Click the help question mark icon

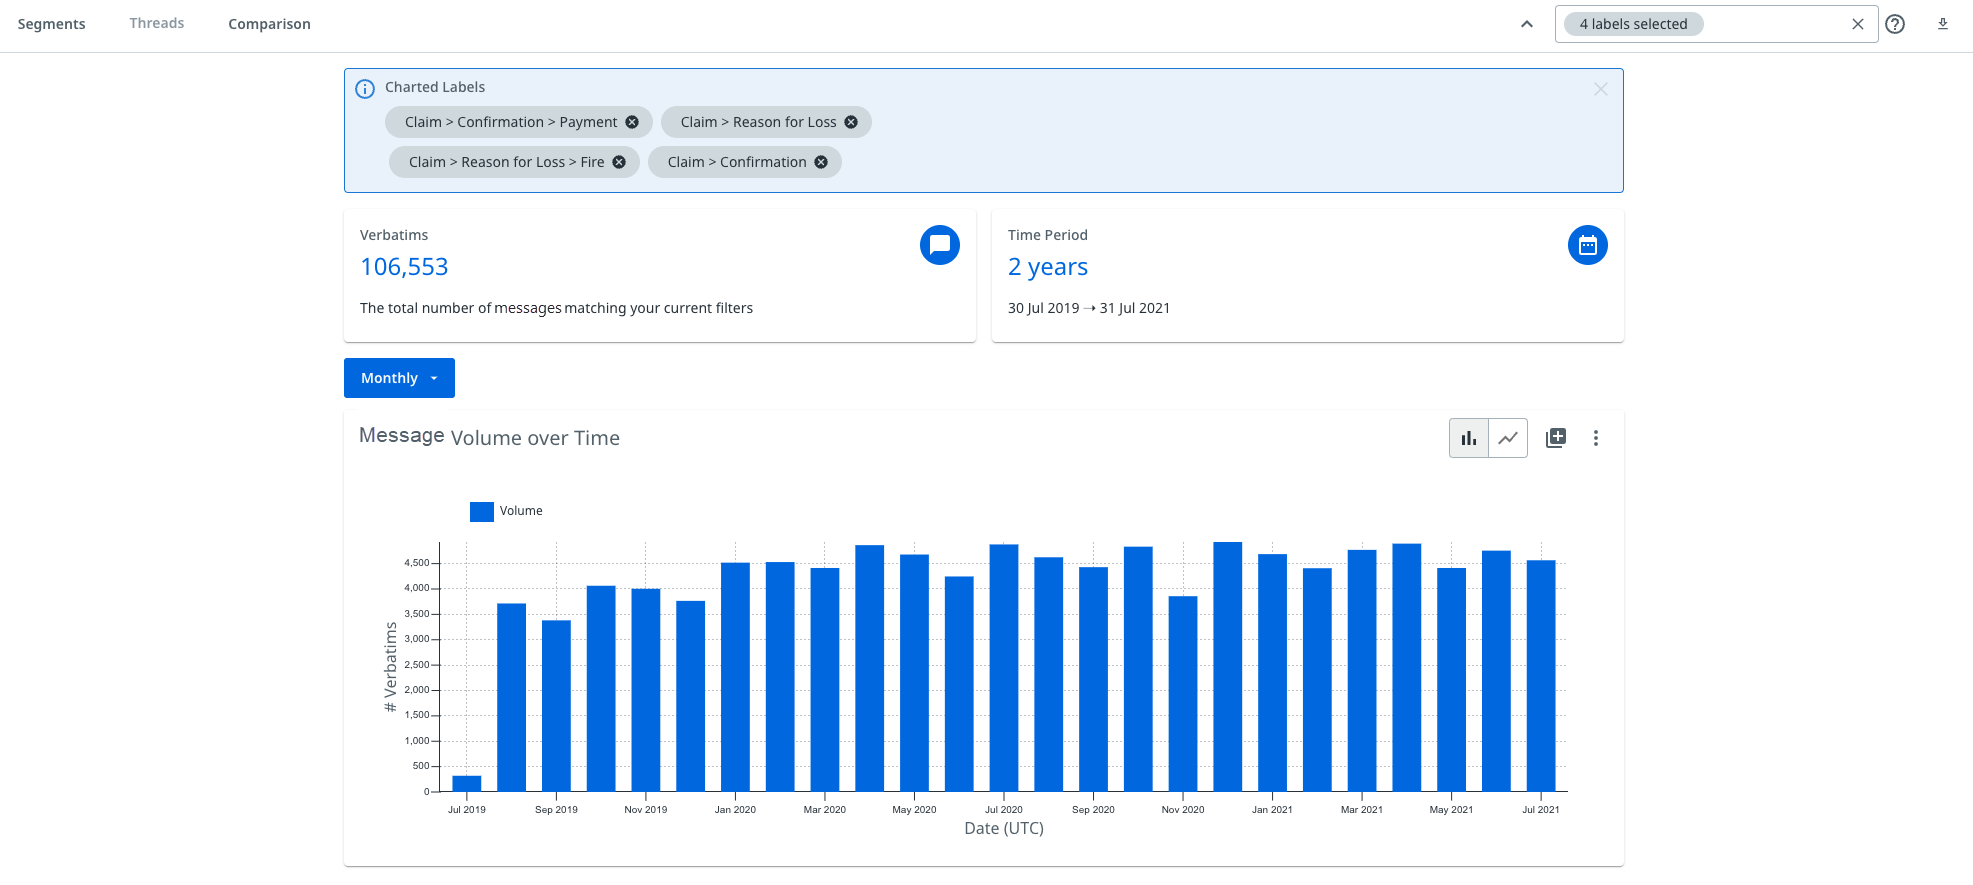tap(1895, 24)
